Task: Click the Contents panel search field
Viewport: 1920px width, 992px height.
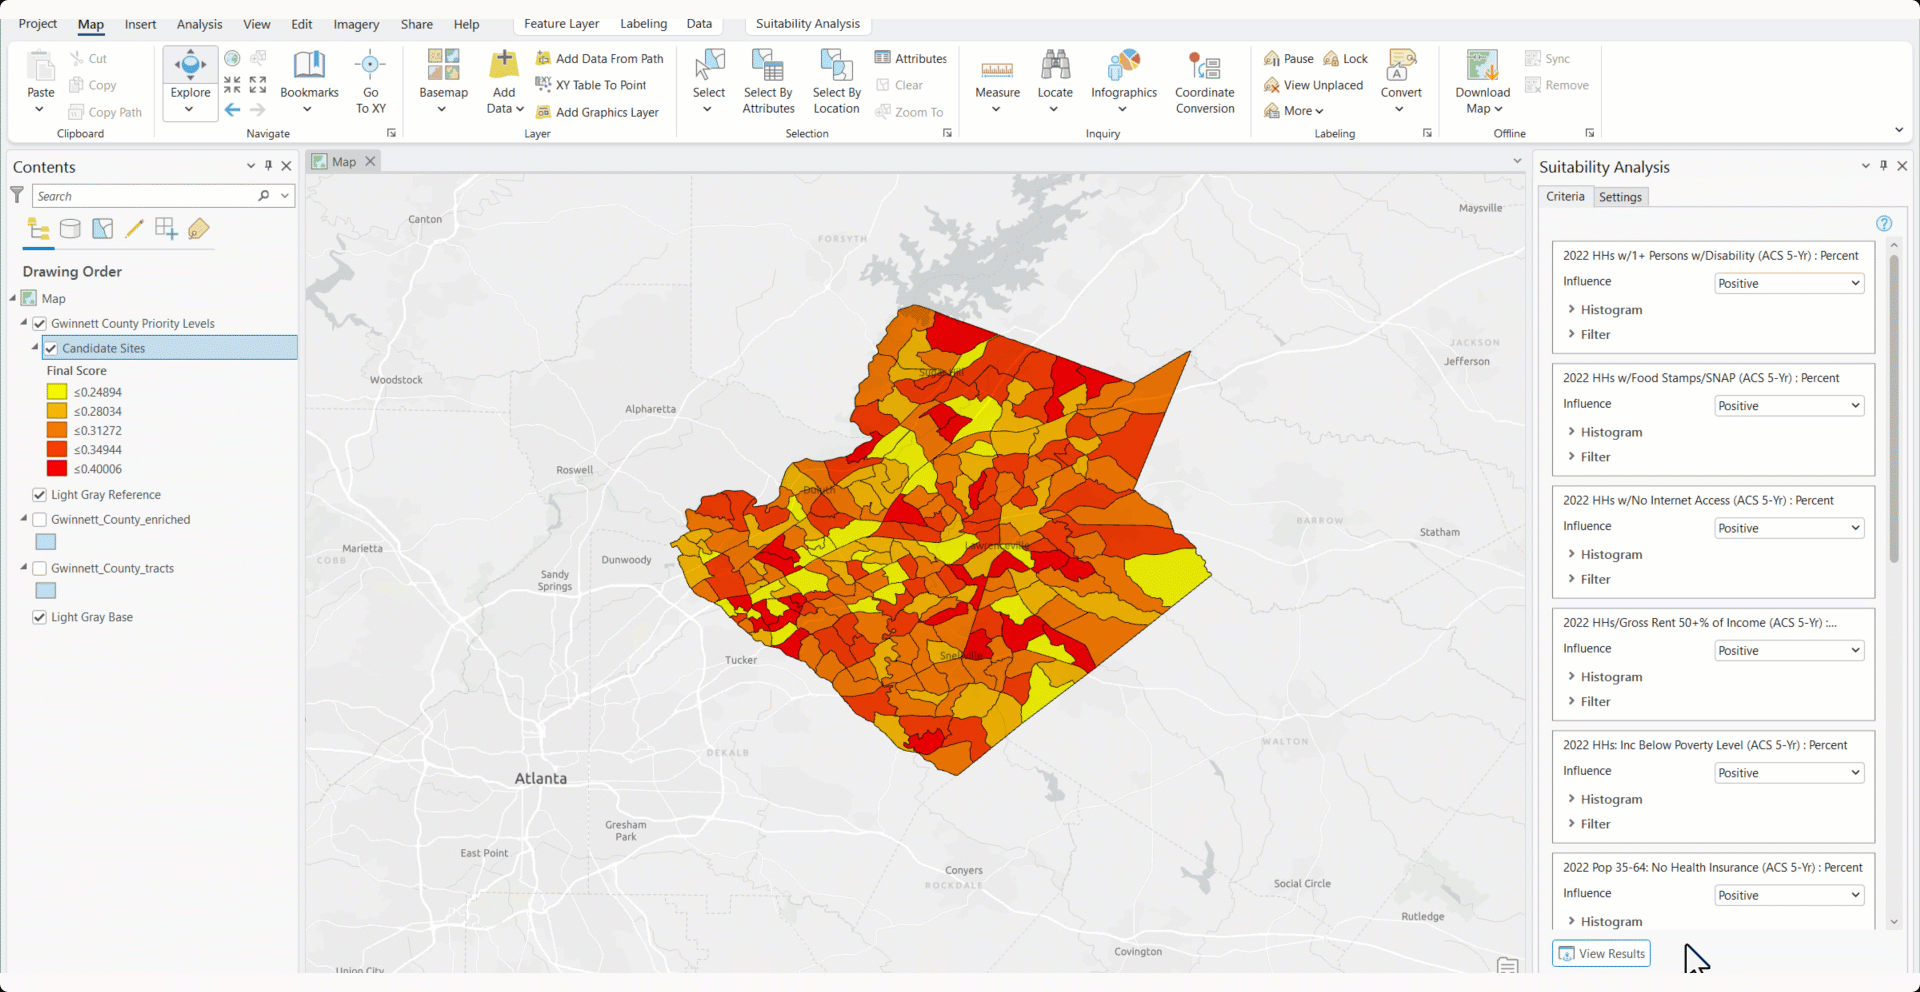Action: coord(150,195)
